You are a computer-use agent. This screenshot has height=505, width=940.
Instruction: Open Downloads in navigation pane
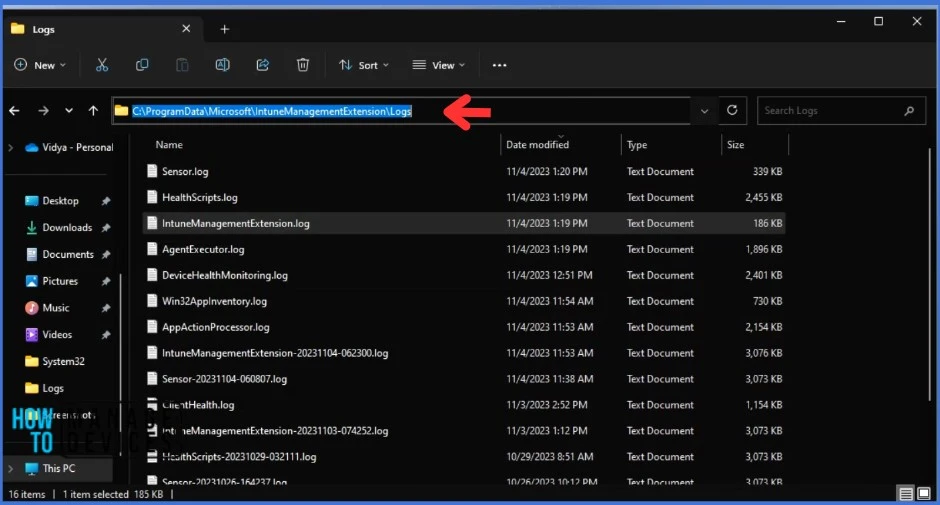pyautogui.click(x=67, y=227)
